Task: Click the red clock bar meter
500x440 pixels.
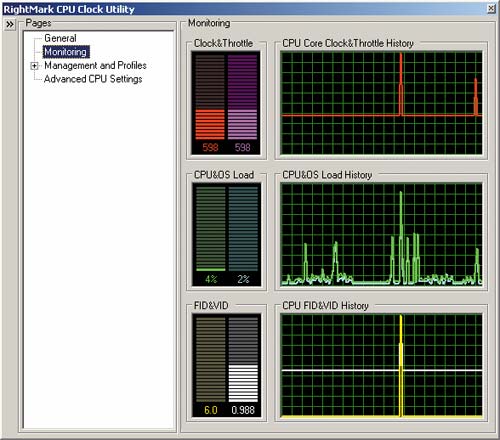Action: pos(210,97)
